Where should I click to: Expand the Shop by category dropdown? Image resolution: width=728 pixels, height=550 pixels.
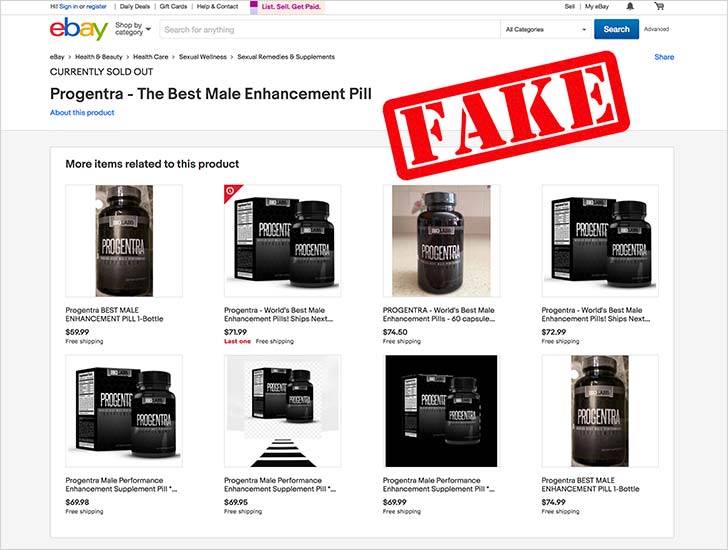click(x=133, y=29)
